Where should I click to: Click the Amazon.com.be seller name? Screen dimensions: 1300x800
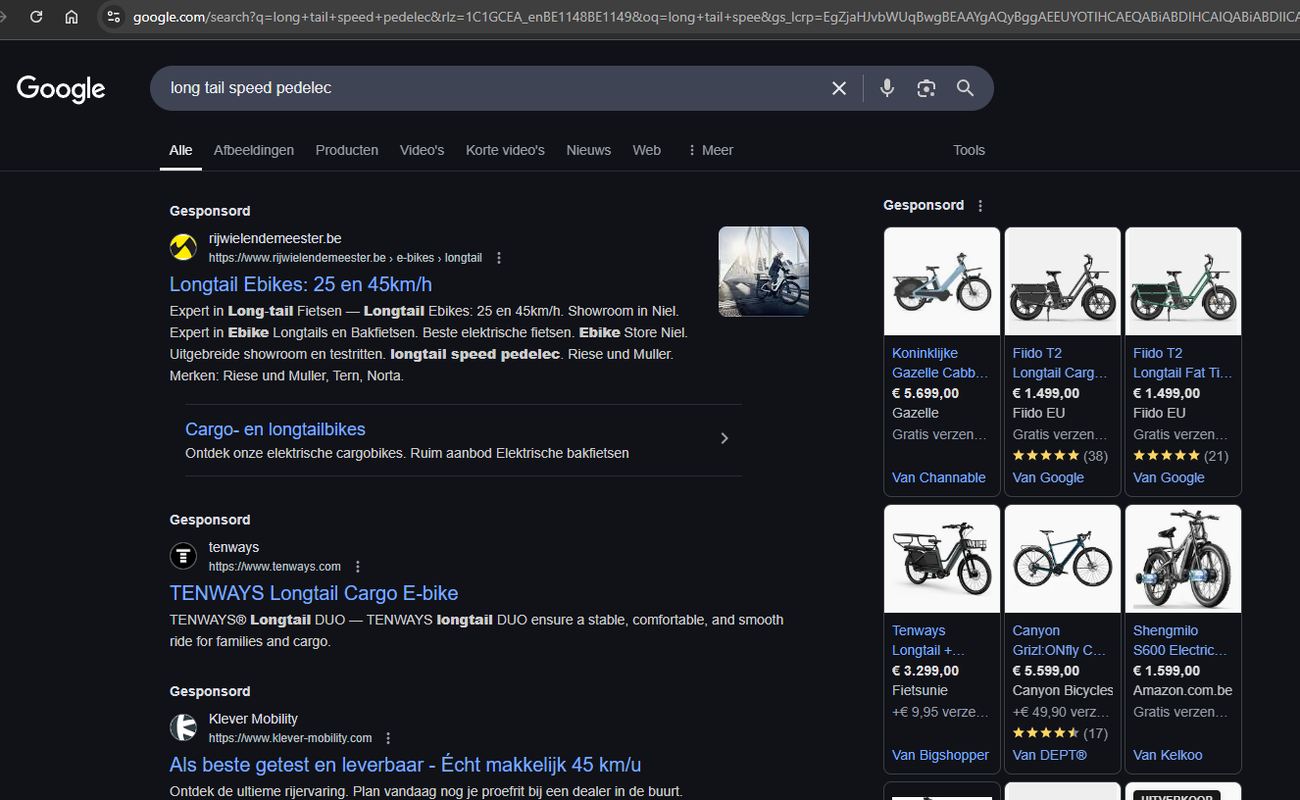pos(1183,690)
